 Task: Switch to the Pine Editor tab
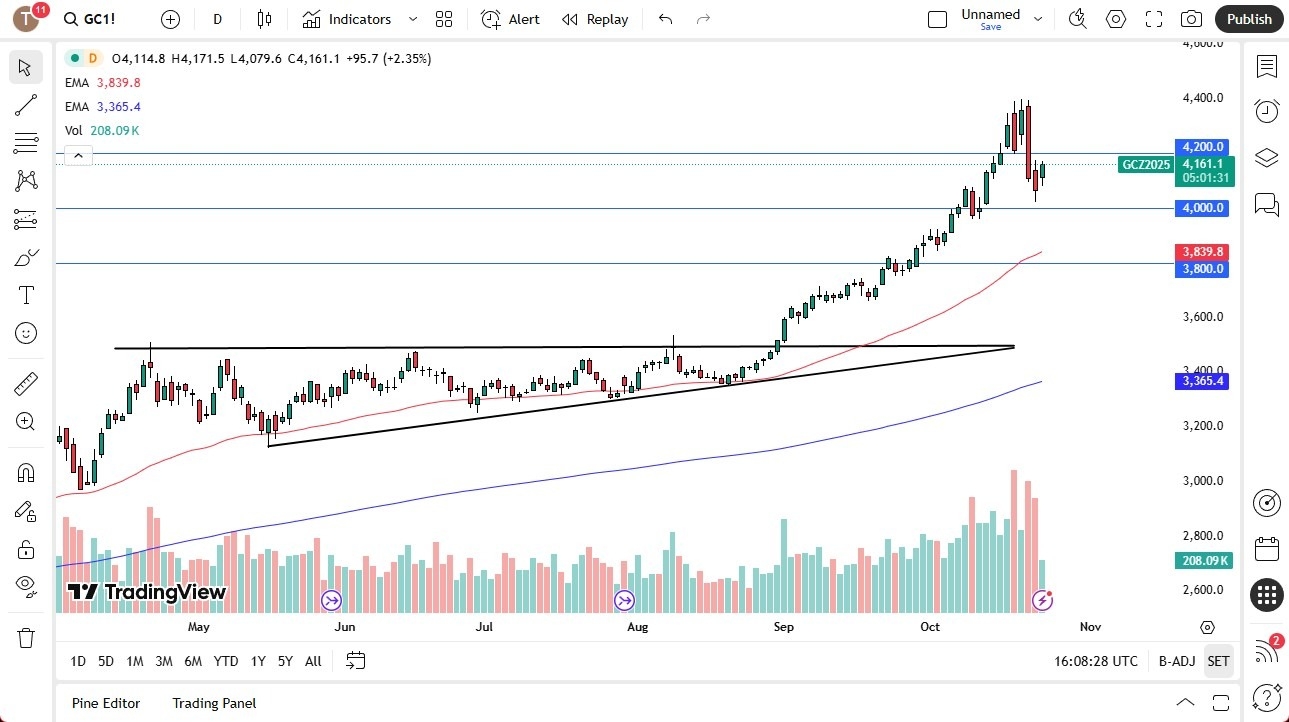[105, 703]
